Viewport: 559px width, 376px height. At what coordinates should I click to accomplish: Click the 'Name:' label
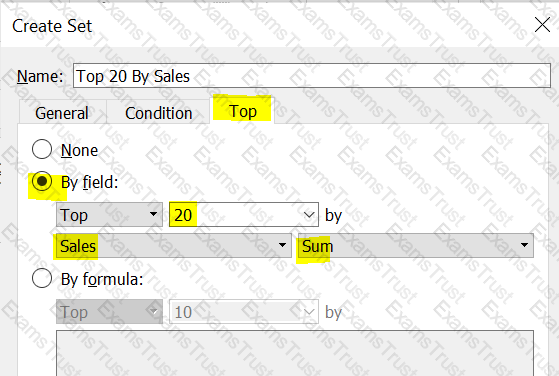pos(40,76)
